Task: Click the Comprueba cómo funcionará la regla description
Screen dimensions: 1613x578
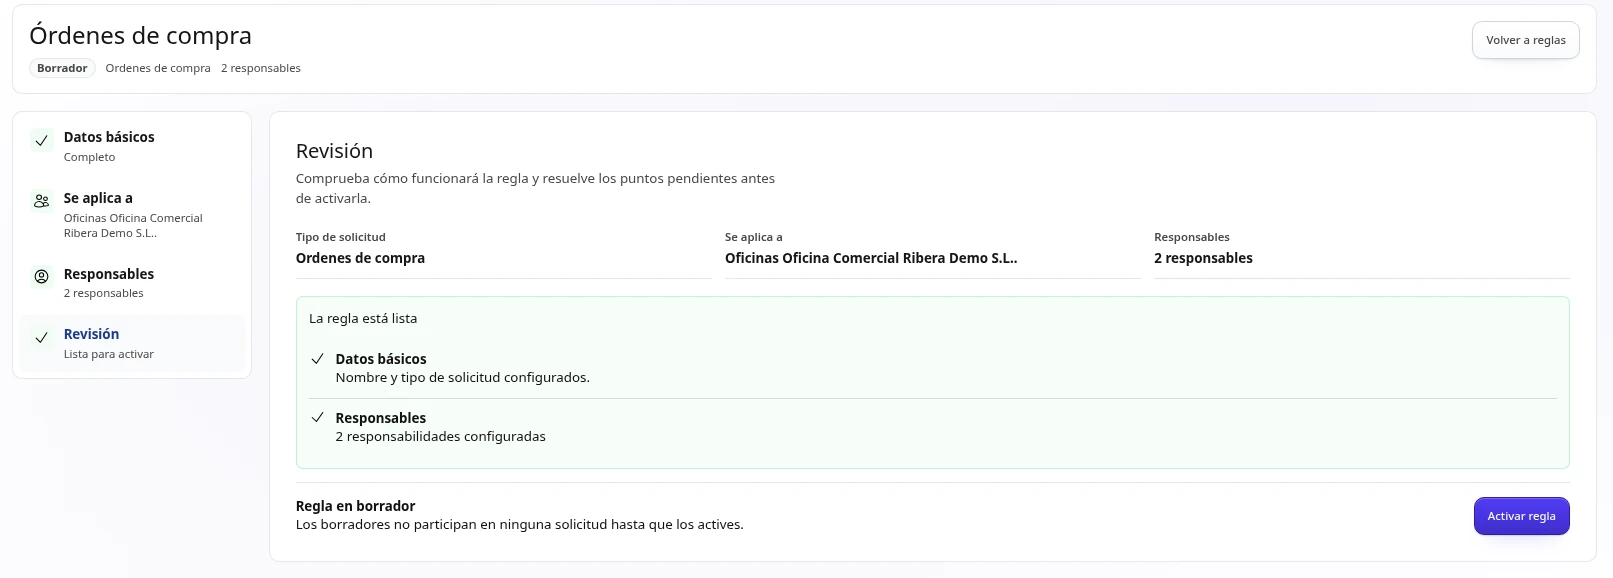Action: (x=535, y=188)
